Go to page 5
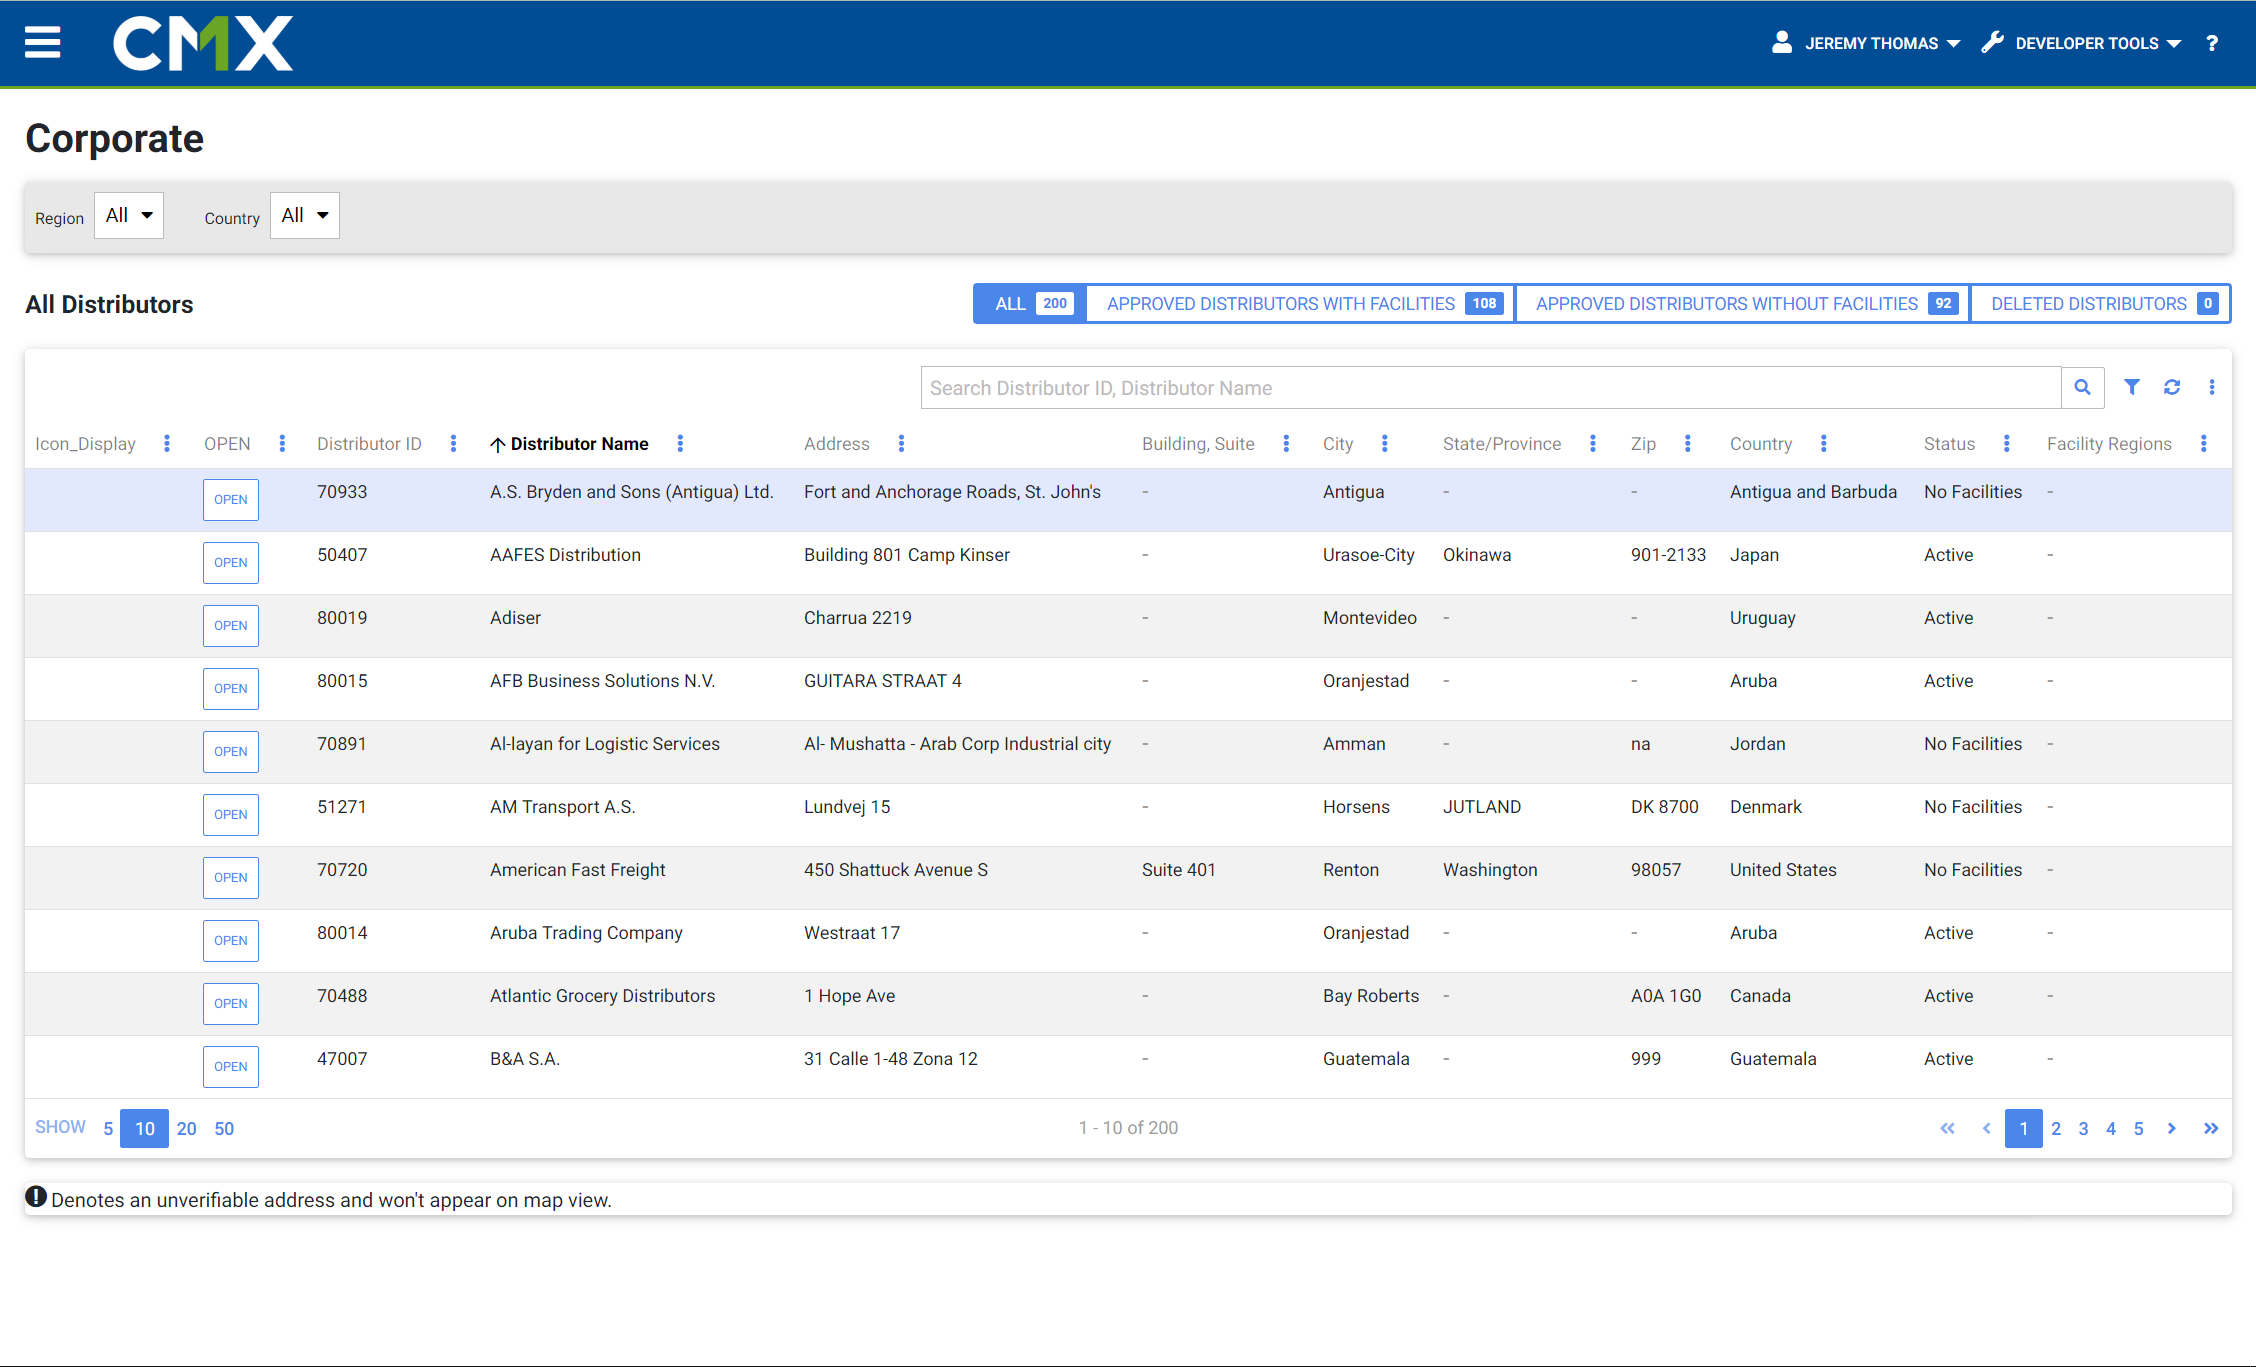The width and height of the screenshot is (2256, 1367). click(2139, 1129)
